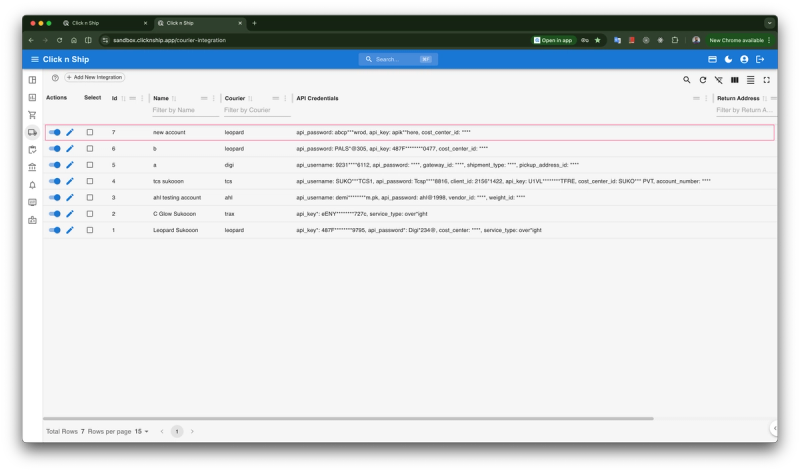Click the billing card icon in header
This screenshot has height=472, width=800.
point(712,59)
